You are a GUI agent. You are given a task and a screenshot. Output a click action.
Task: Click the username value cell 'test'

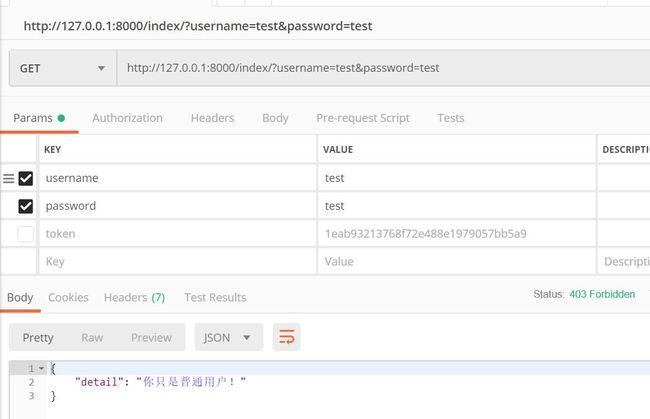pyautogui.click(x=457, y=178)
